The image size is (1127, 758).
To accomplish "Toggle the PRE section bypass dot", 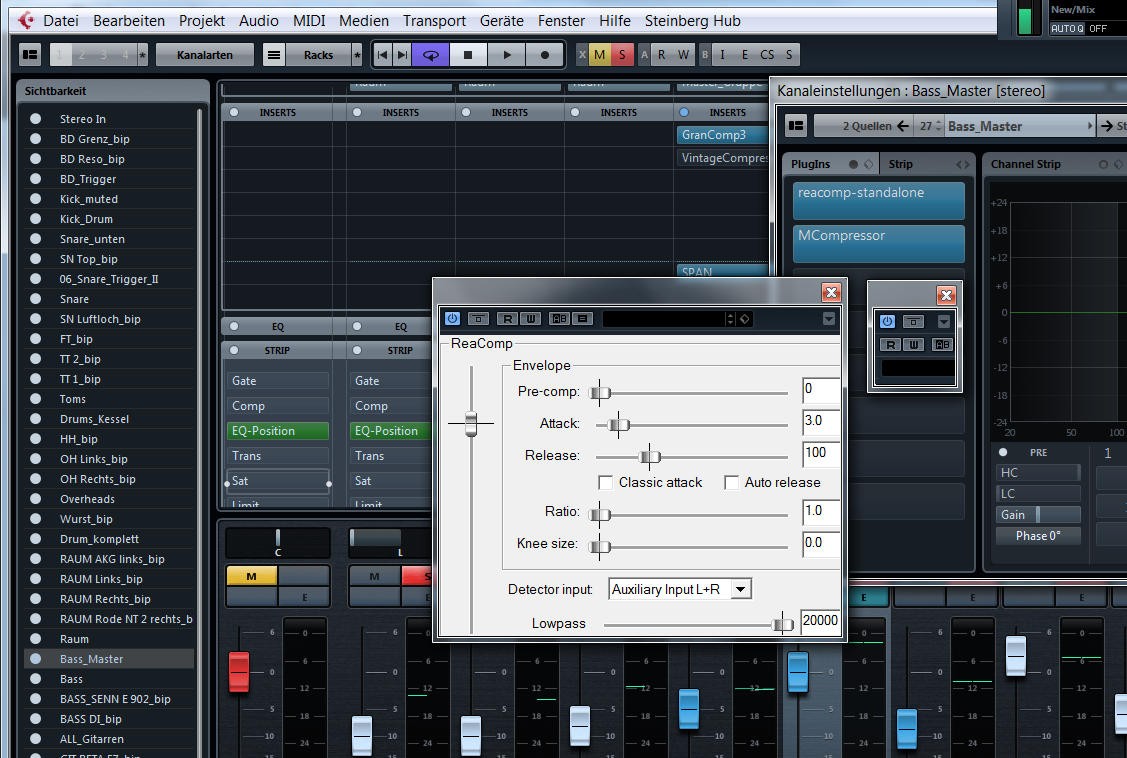I will tap(1003, 452).
